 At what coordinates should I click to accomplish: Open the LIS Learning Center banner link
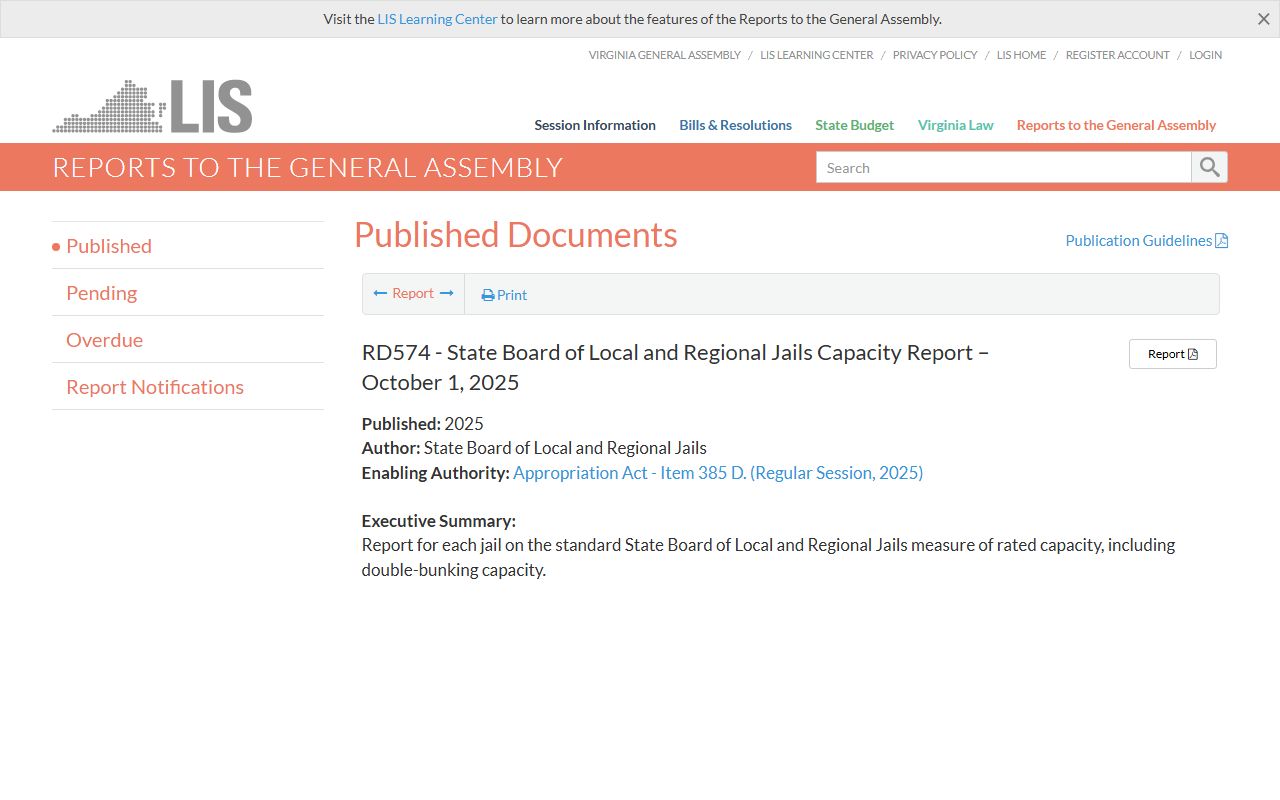(x=437, y=19)
